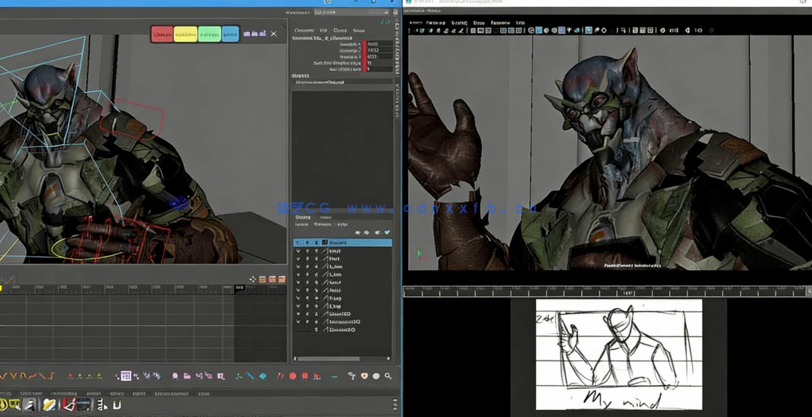812x417 pixels.
Task: Click the rightmost orange icon above timeline
Action: click(280, 280)
